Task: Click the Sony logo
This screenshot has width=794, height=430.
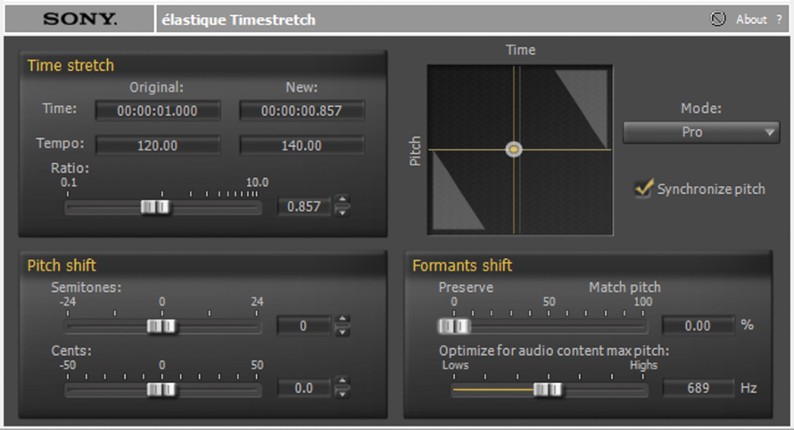Action: click(80, 19)
